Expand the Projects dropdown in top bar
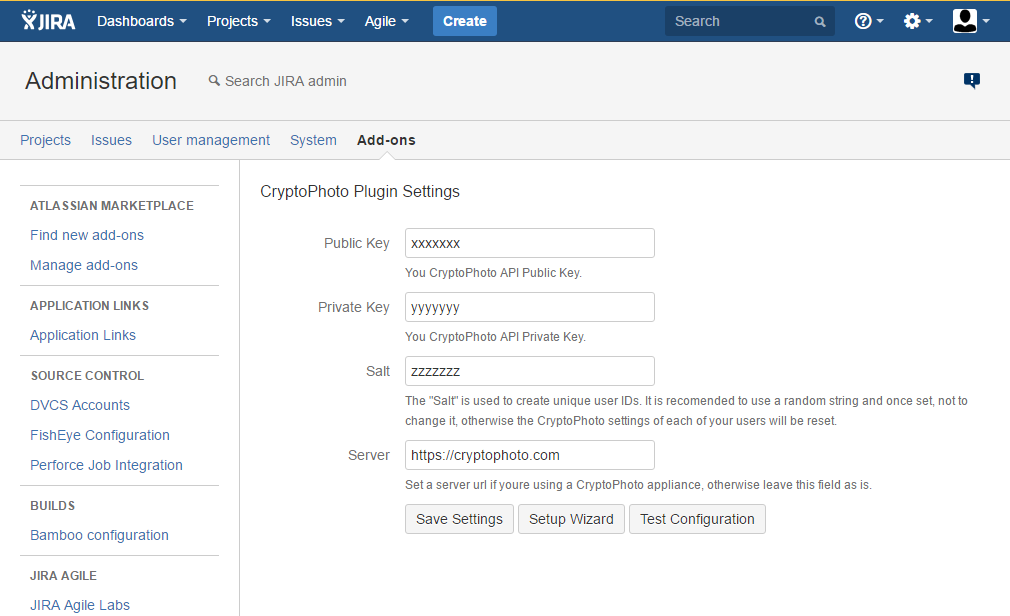The height and width of the screenshot is (616, 1010). [x=238, y=21]
